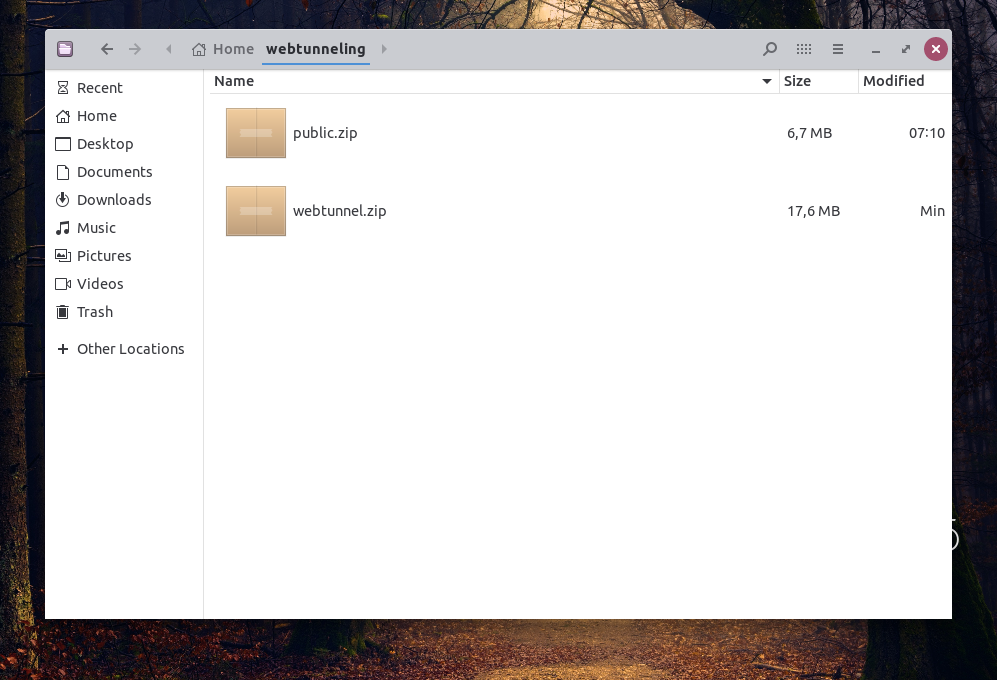
Task: Select the public.zip archive
Action: tap(325, 132)
